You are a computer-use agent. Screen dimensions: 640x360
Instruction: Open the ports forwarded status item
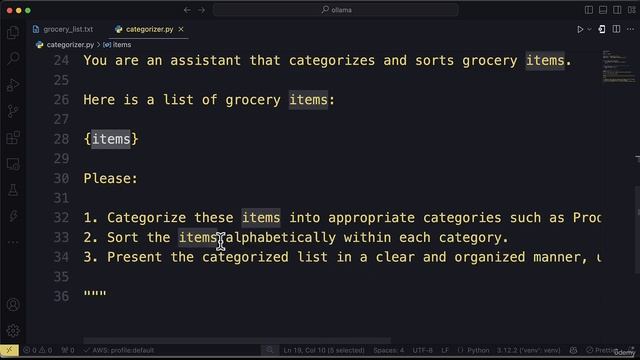tap(68, 350)
